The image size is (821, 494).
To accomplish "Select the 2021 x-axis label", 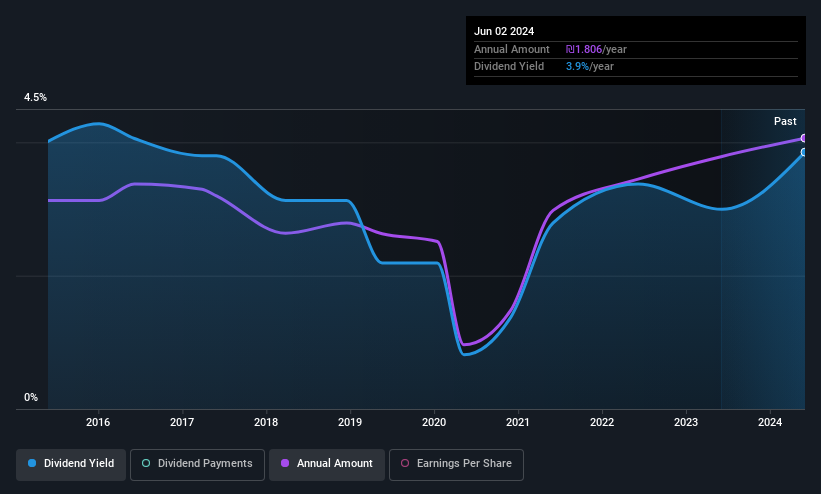I will point(518,422).
